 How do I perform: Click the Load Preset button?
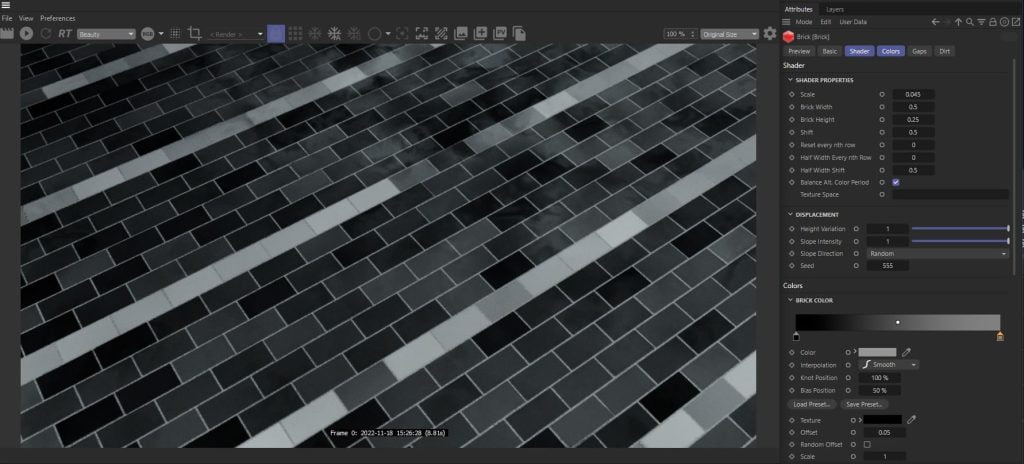pyautogui.click(x=813, y=404)
